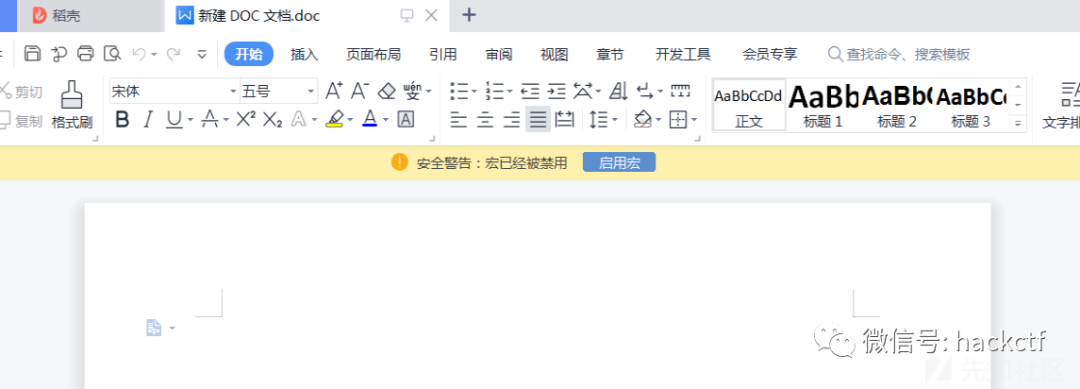The width and height of the screenshot is (1080, 389).
Task: Align text right
Action: (x=512, y=120)
